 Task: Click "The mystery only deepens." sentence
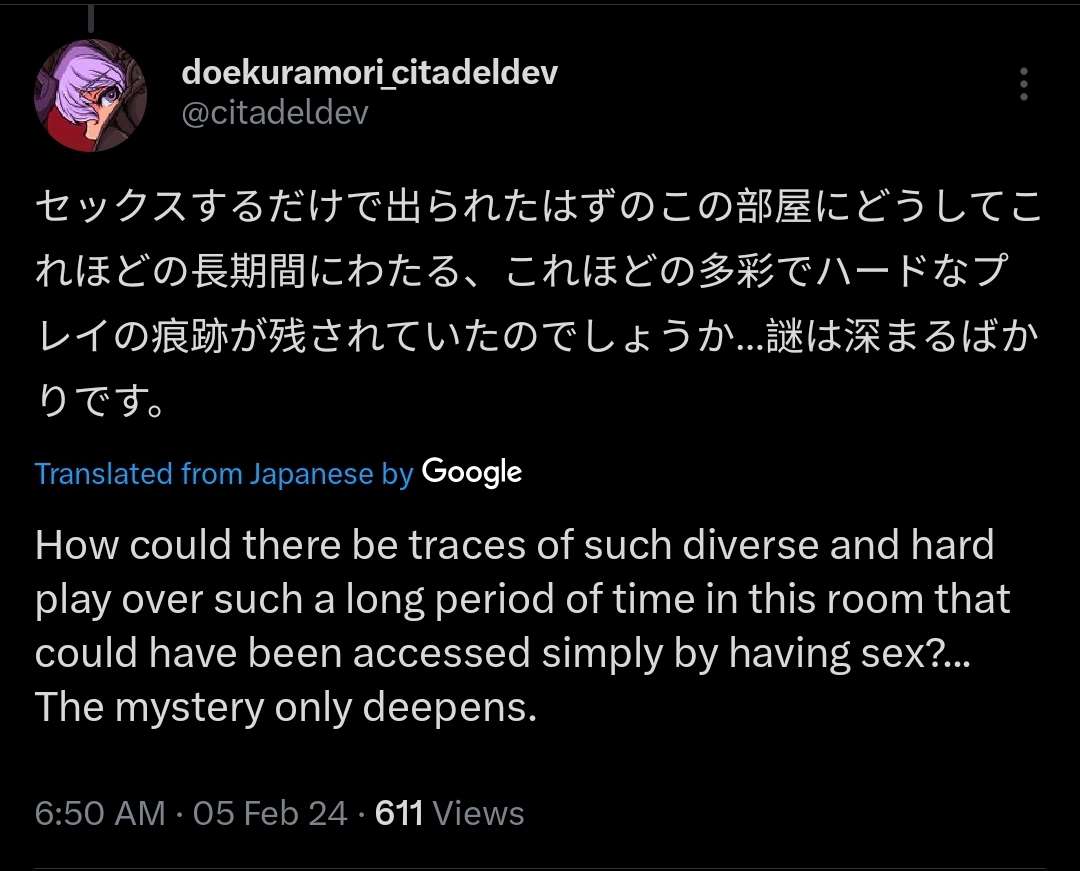tap(285, 708)
